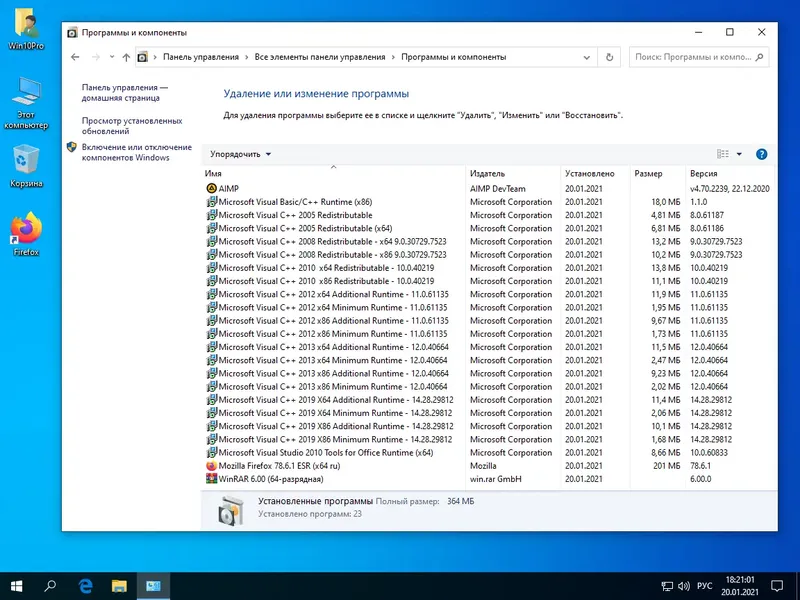Launch Firefox from the desktop shortcut
The image size is (800, 600).
26,234
